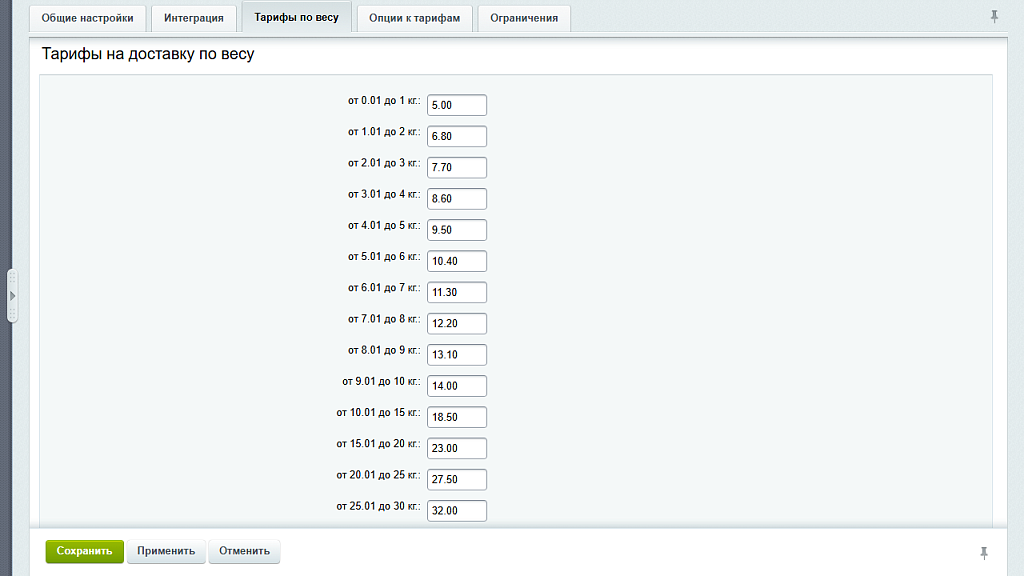This screenshot has height=576, width=1024.
Task: Pin the tab bar with top pin icon
Action: coord(994,17)
